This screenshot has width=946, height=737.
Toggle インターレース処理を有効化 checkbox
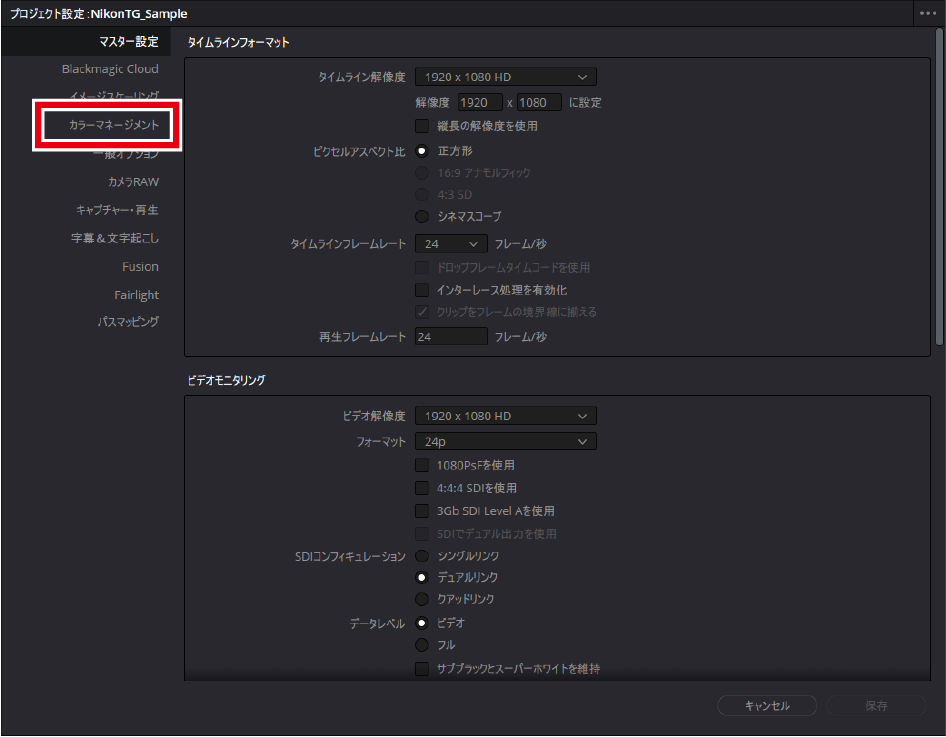point(422,290)
